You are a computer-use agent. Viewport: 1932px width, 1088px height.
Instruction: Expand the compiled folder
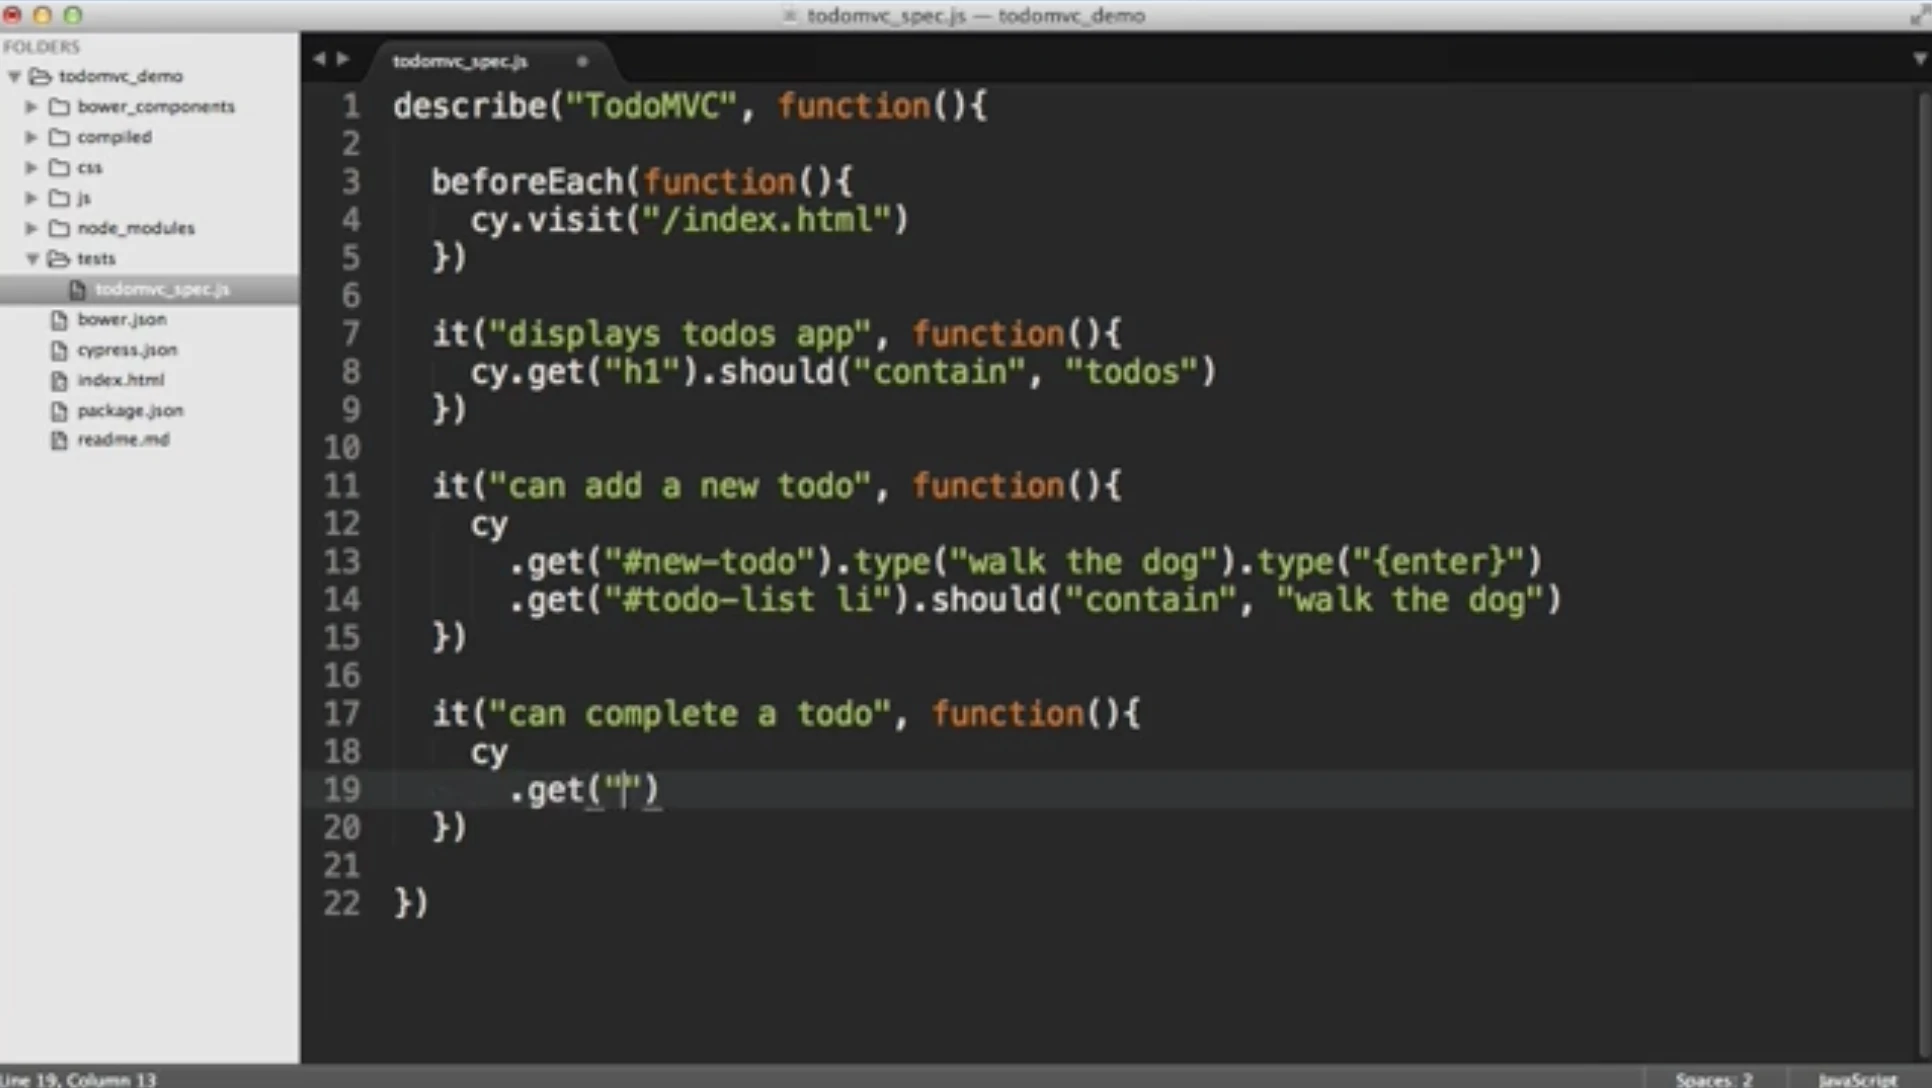(31, 137)
